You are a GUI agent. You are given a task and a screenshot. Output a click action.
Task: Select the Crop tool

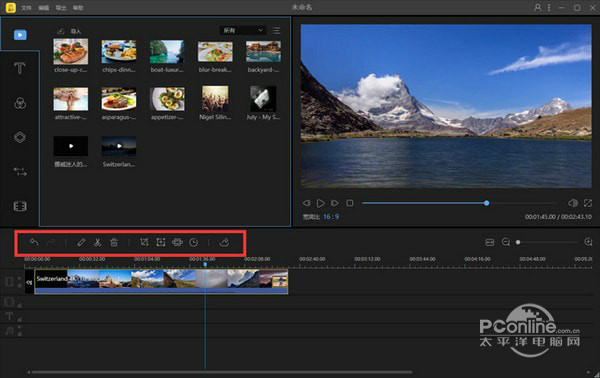[144, 242]
